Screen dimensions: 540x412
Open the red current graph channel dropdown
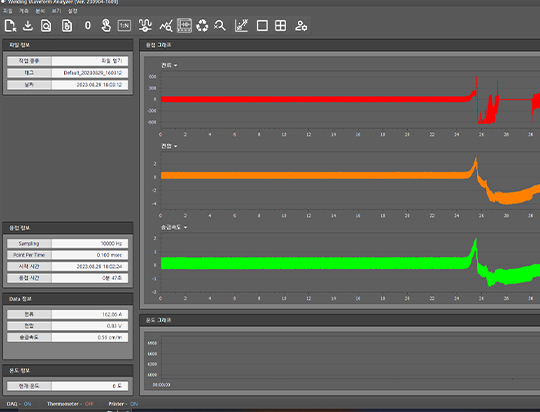click(x=169, y=65)
